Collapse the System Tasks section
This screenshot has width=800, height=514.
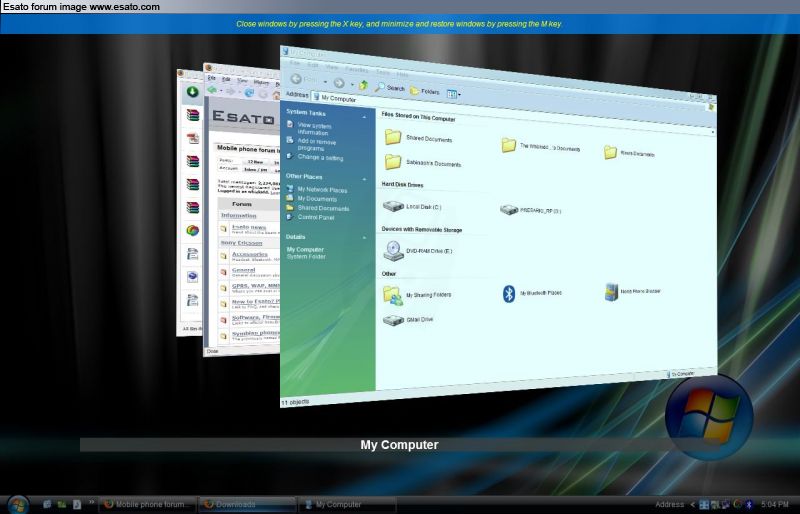click(x=364, y=117)
